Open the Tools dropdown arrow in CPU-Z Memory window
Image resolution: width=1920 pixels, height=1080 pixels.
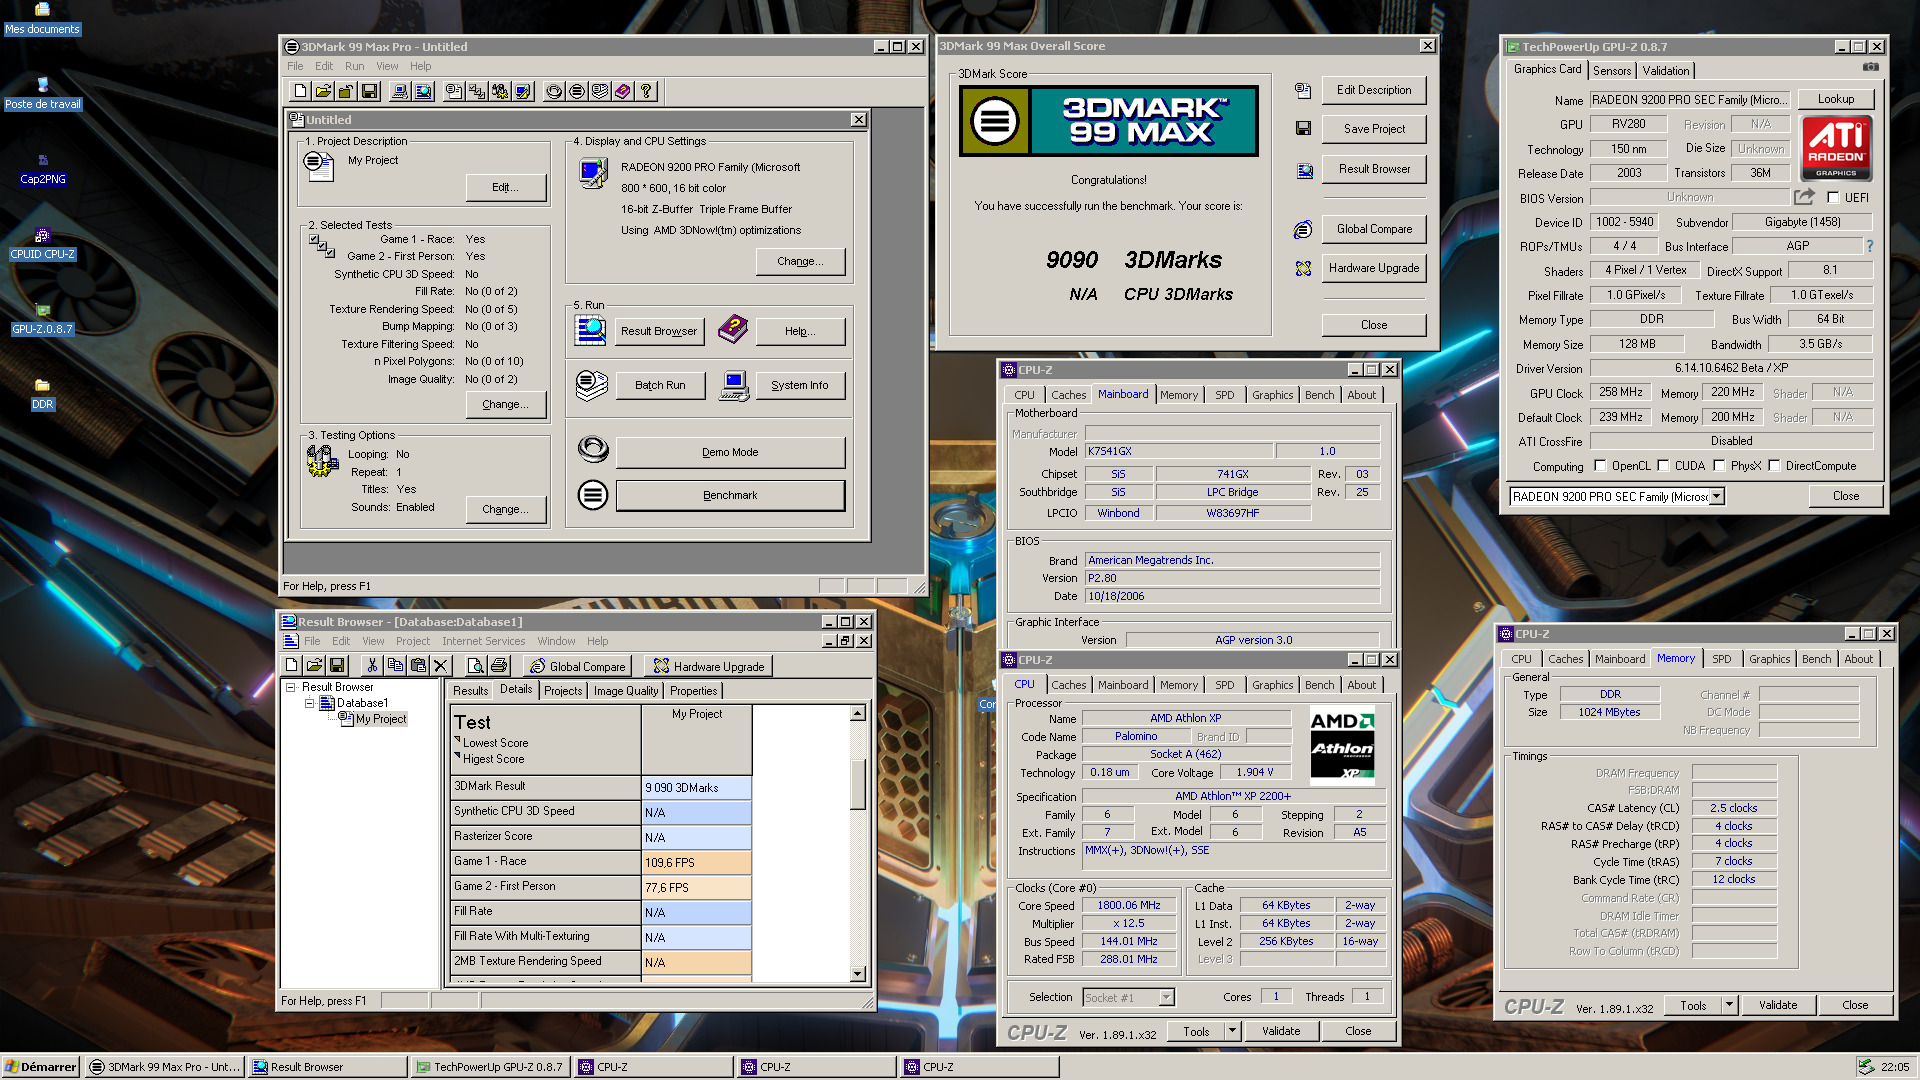click(1729, 1005)
